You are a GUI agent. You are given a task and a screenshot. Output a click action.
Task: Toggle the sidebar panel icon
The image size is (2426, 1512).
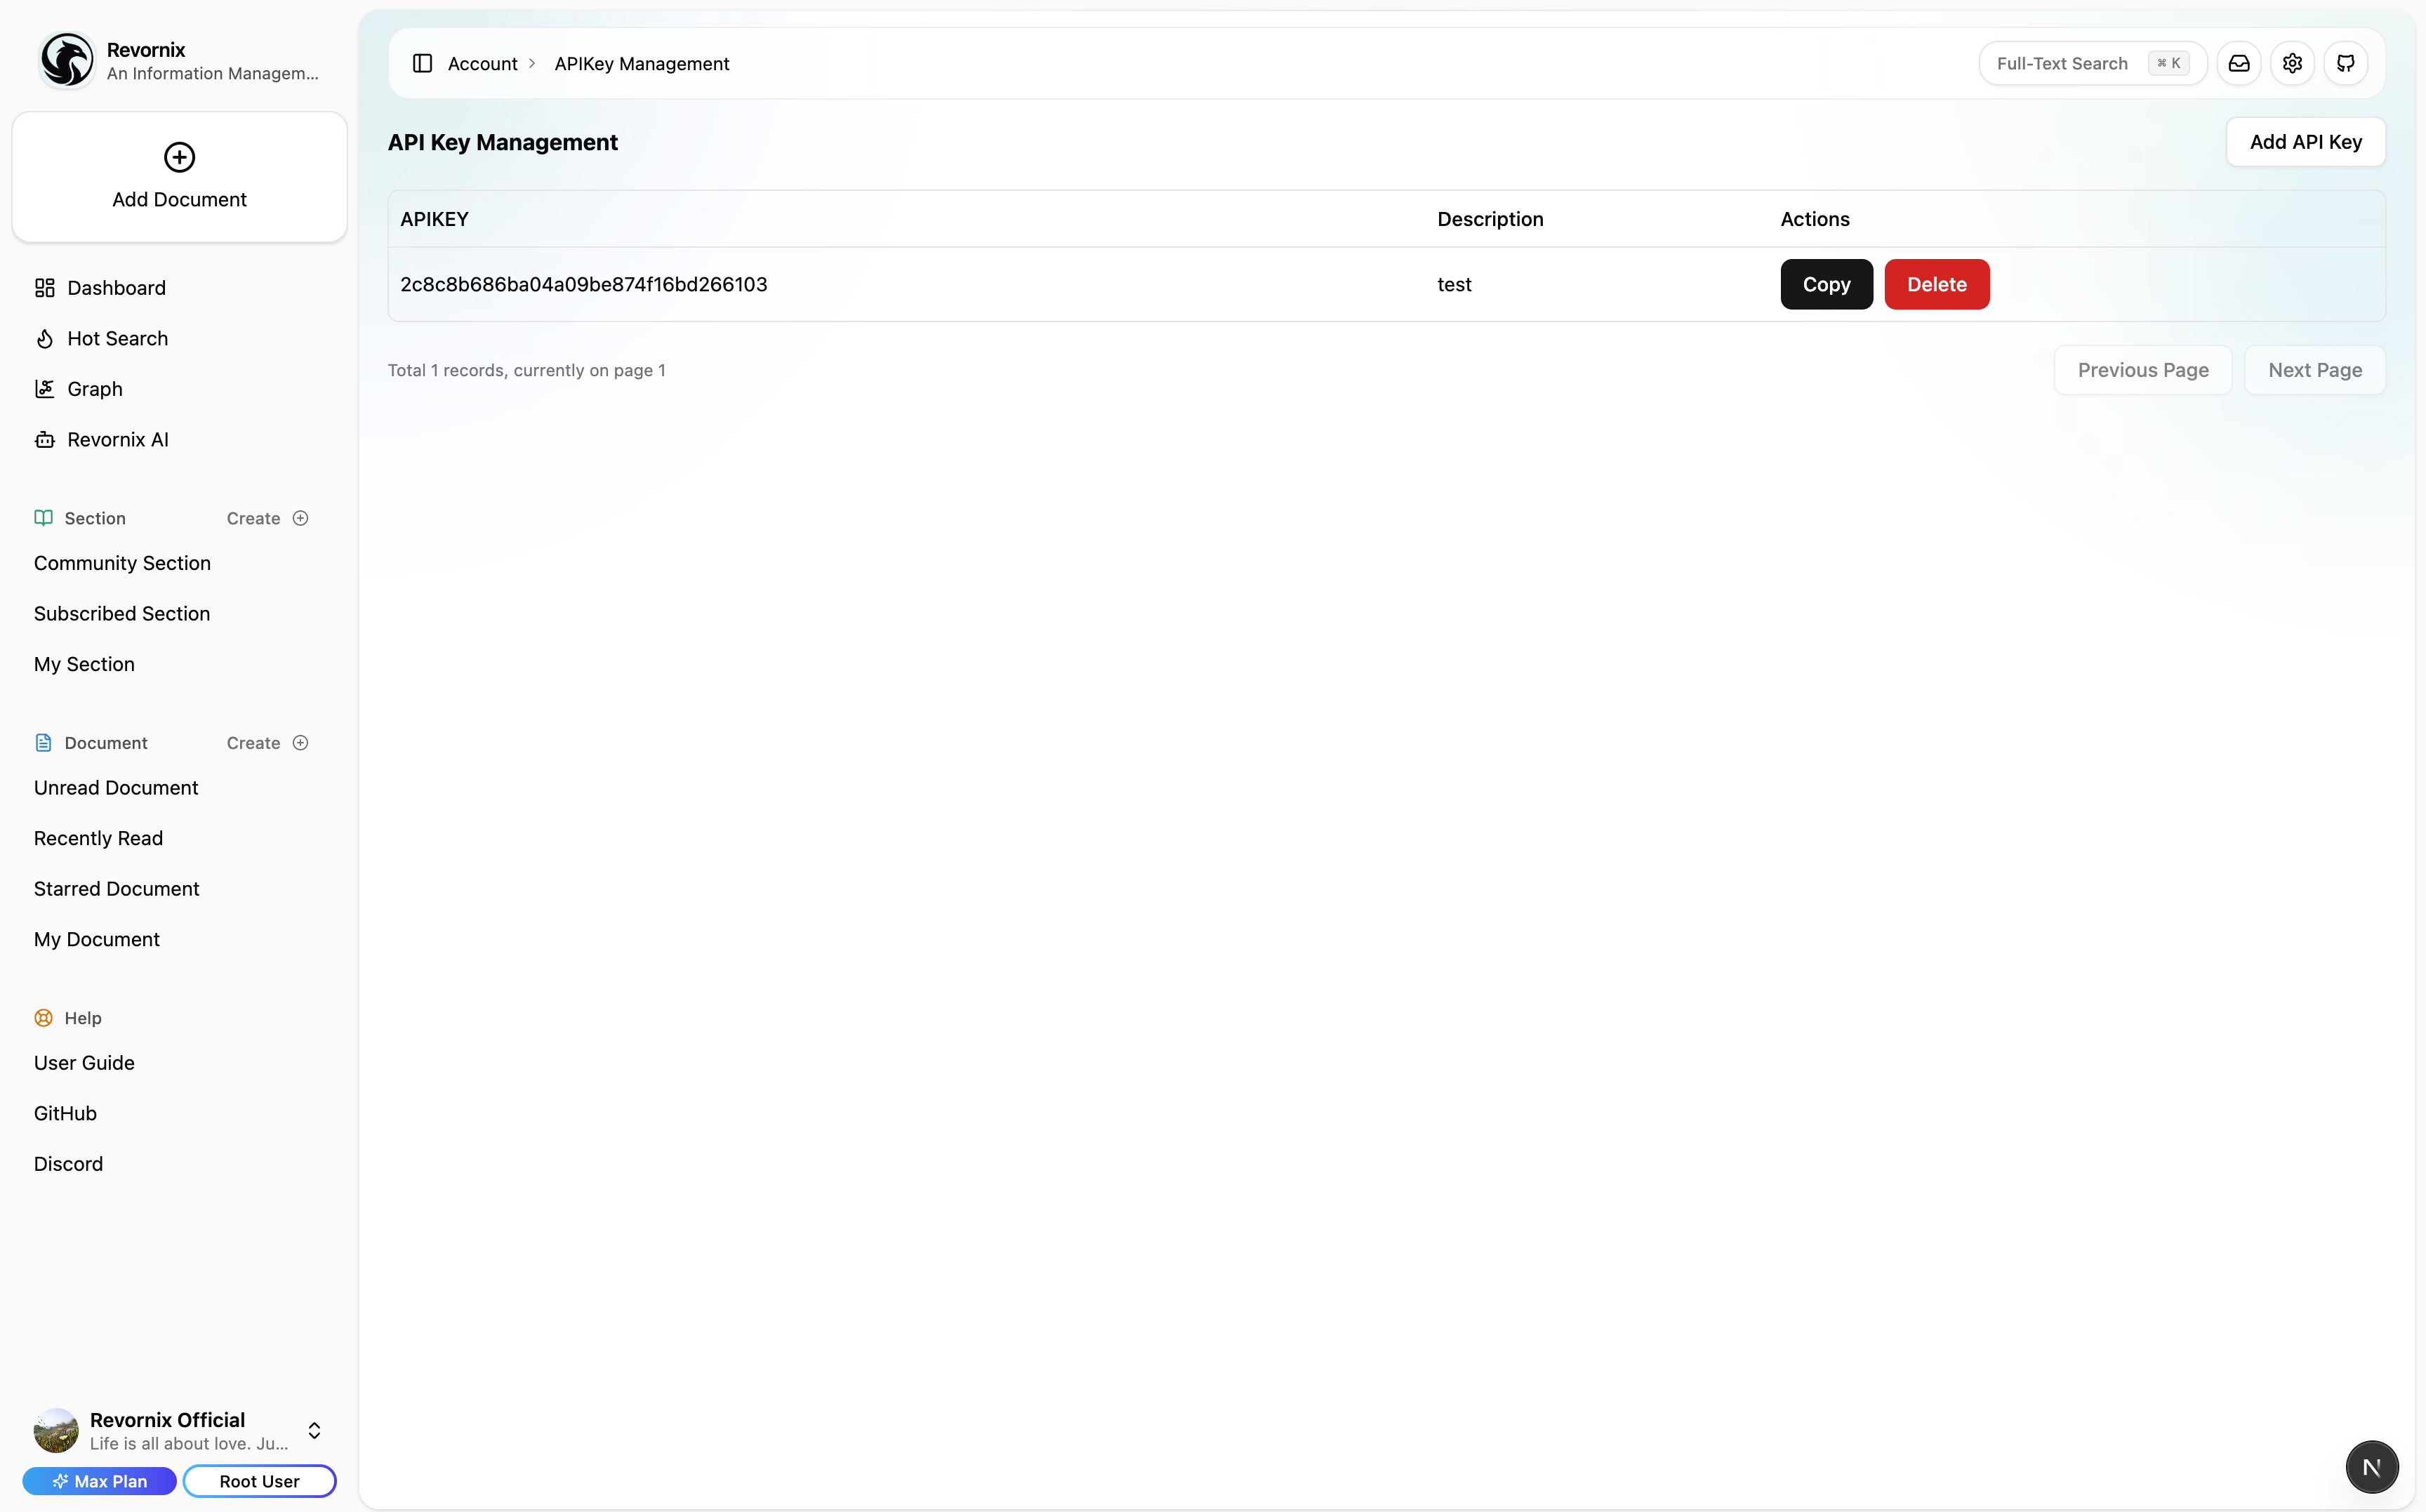coord(422,63)
